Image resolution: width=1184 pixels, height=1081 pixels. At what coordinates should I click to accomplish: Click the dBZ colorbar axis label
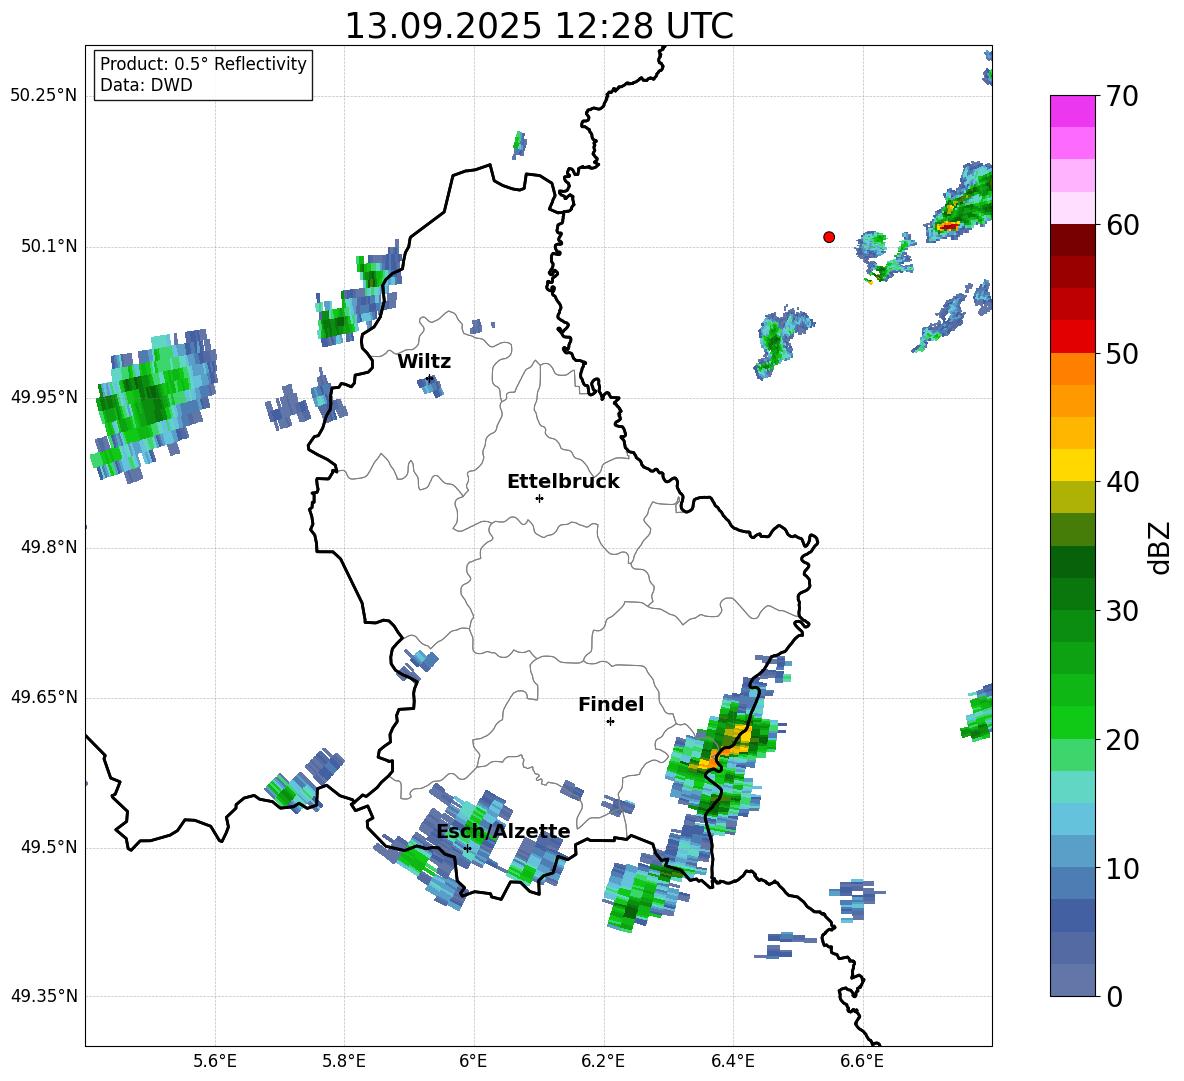point(1161,547)
